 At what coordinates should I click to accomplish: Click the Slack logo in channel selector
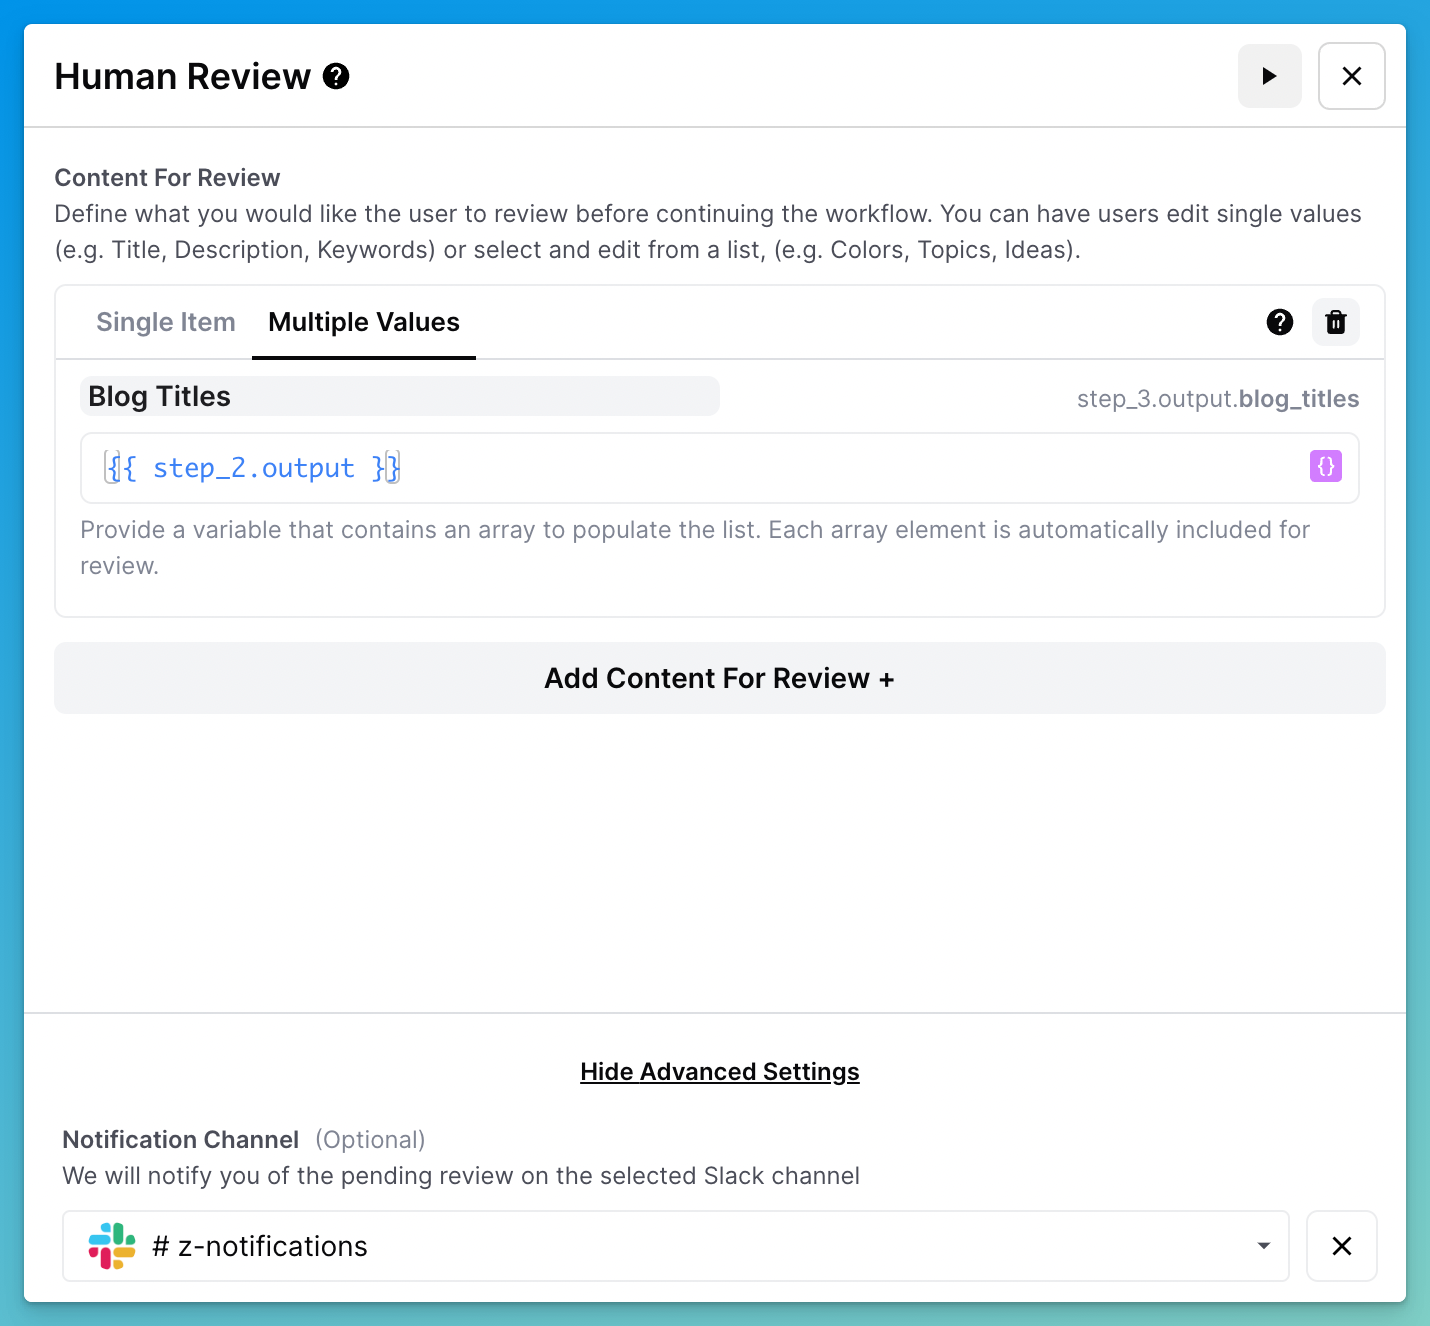[x=112, y=1246]
